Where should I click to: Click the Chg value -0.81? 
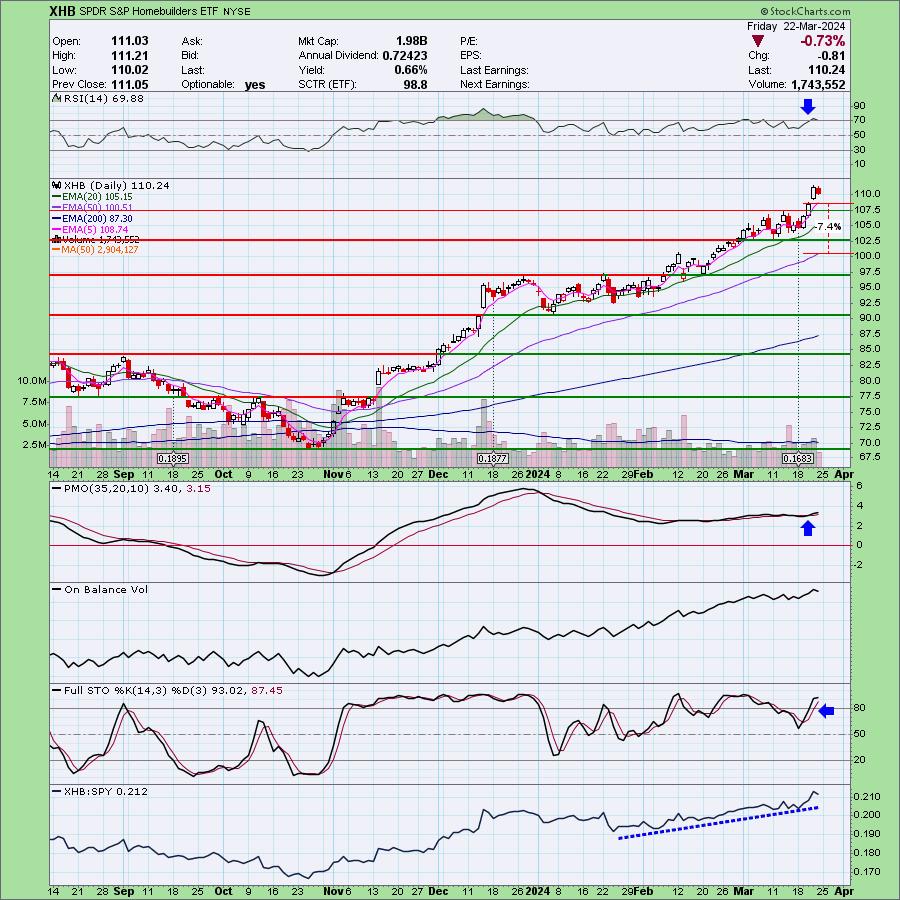tap(832, 56)
